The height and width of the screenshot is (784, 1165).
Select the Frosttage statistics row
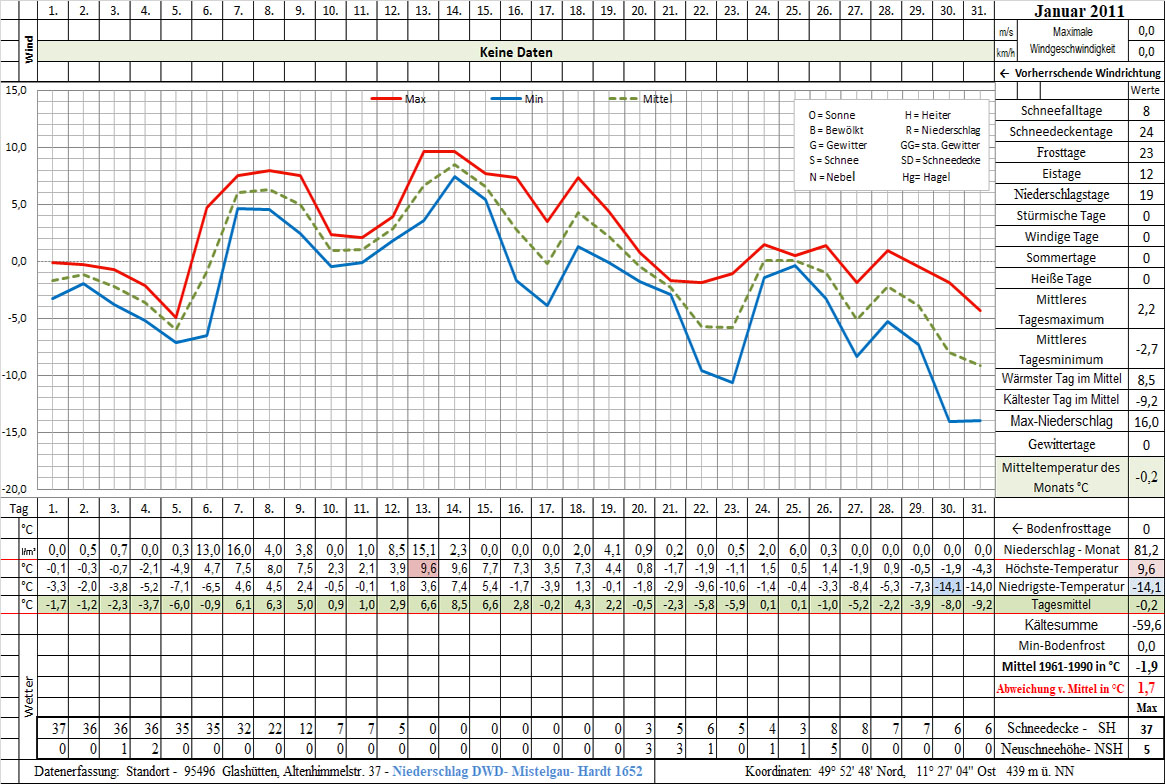tap(1061, 153)
